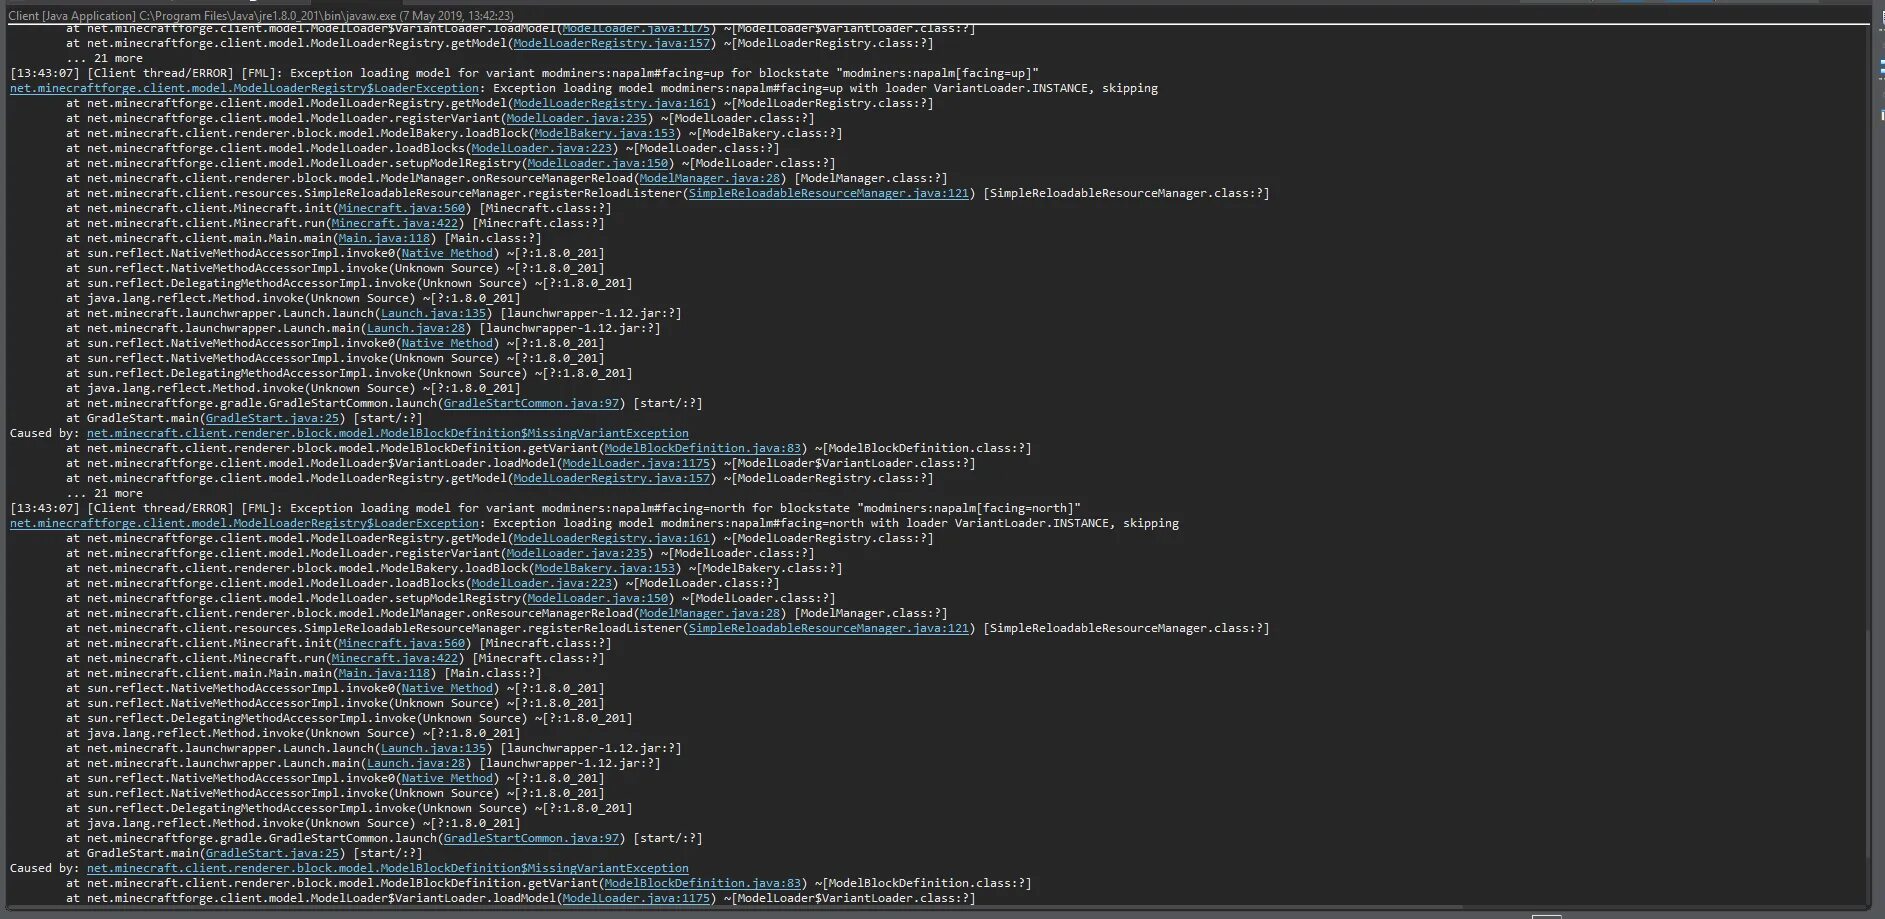Image resolution: width=1885 pixels, height=919 pixels.
Task: Jump to Minecraft.java:560 in facing=north trace
Action: [x=402, y=643]
